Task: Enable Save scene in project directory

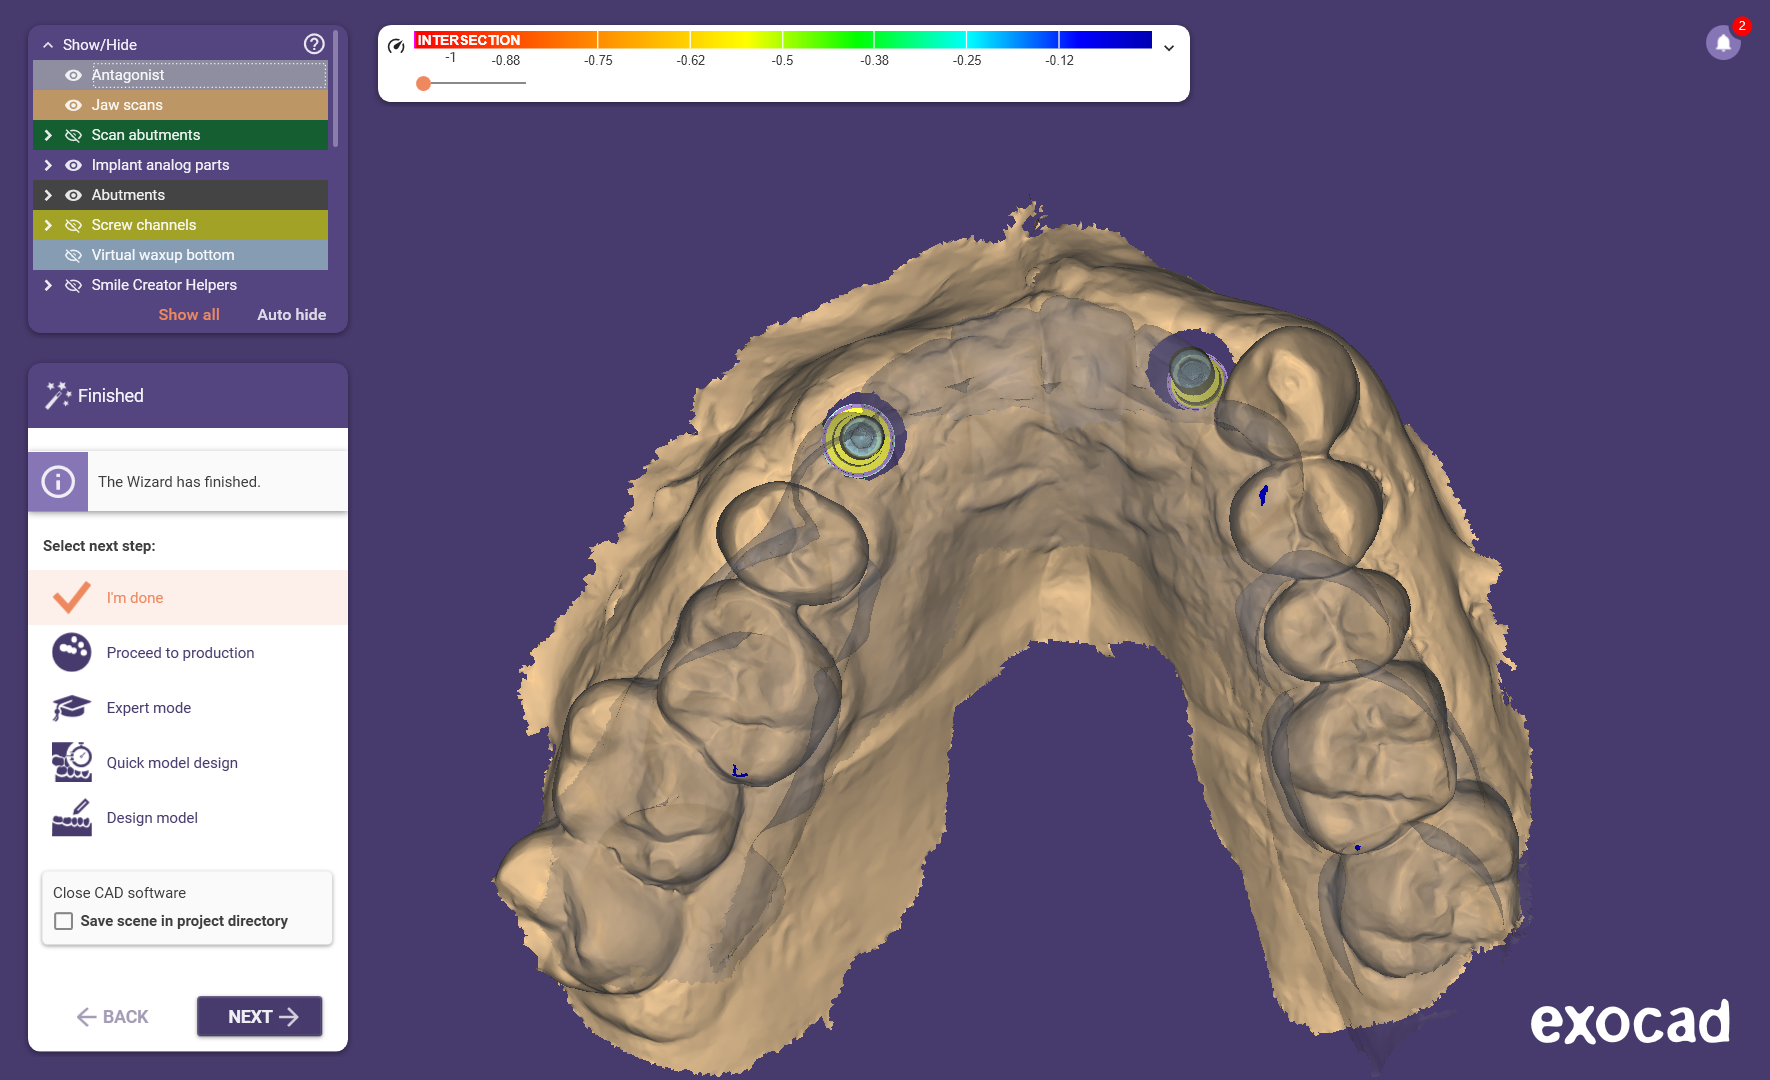Action: [x=64, y=921]
